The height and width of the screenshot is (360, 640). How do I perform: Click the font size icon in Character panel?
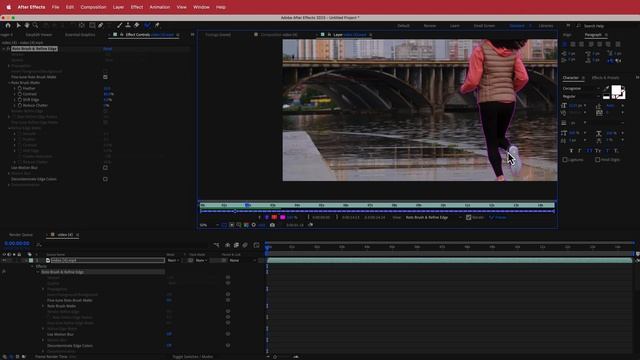pos(564,105)
